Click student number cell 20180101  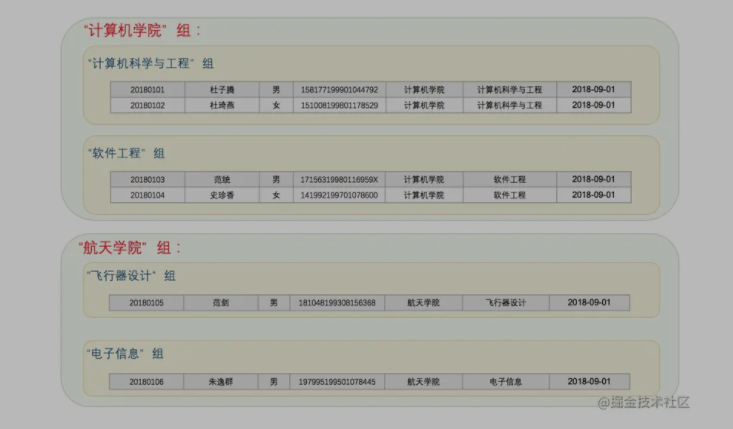(x=148, y=90)
